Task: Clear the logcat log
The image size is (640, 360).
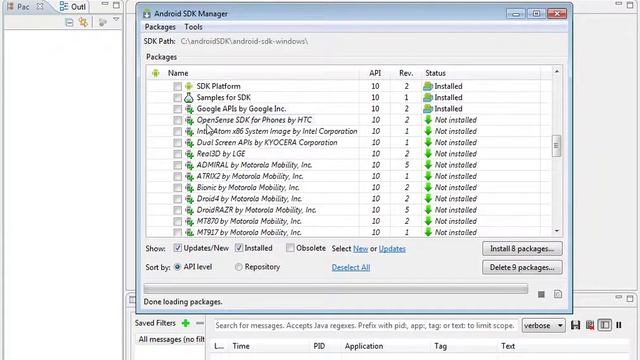Action: (590, 325)
